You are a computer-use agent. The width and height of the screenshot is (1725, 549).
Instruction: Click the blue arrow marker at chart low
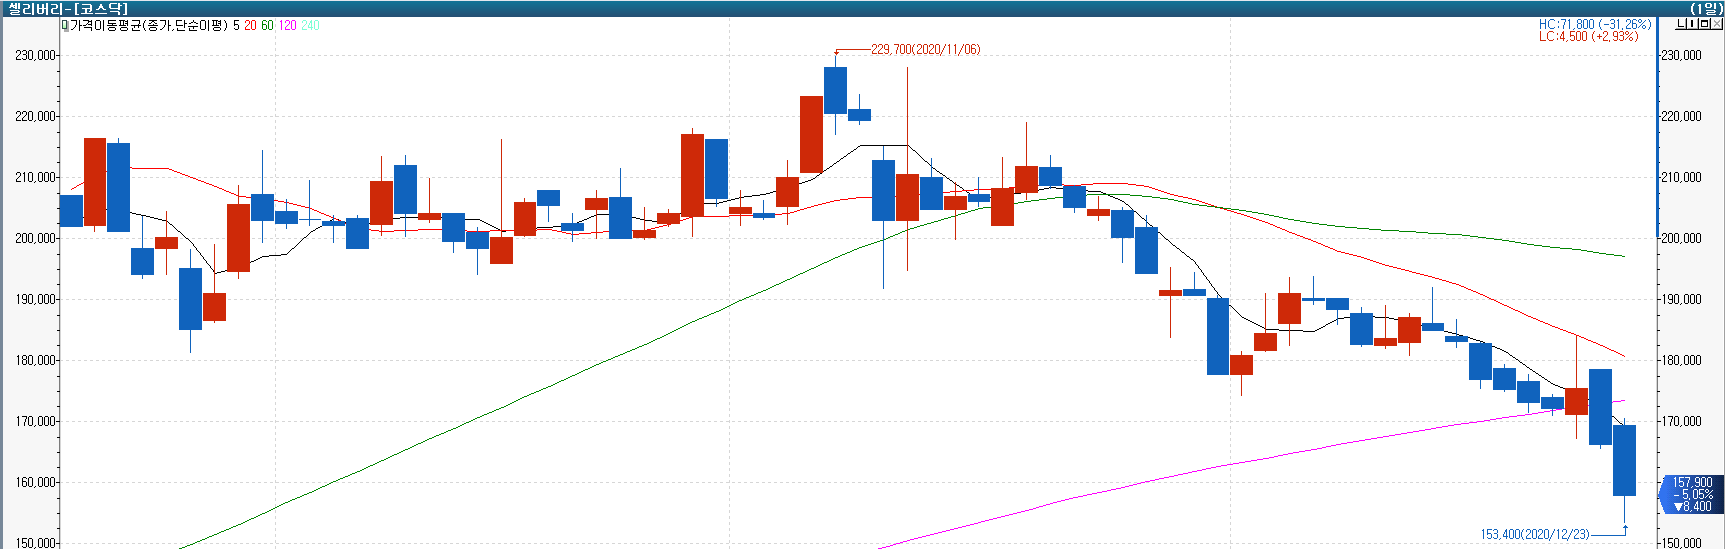1625,529
